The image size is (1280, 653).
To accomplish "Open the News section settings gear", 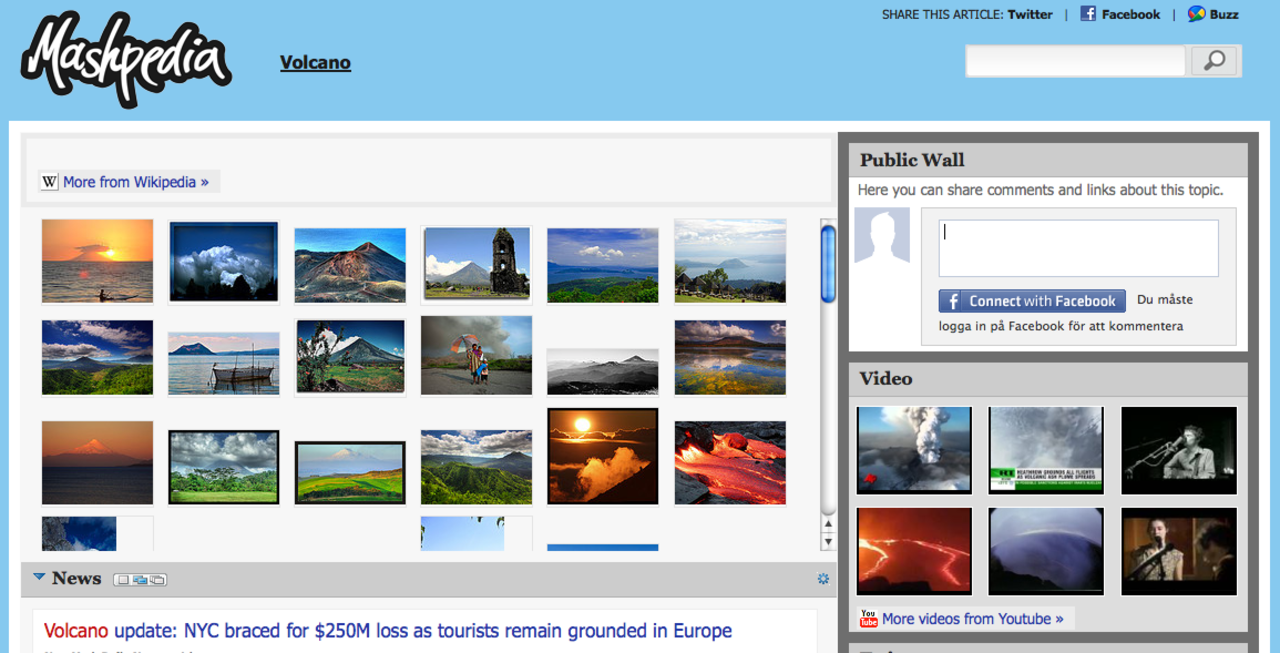I will point(823,579).
